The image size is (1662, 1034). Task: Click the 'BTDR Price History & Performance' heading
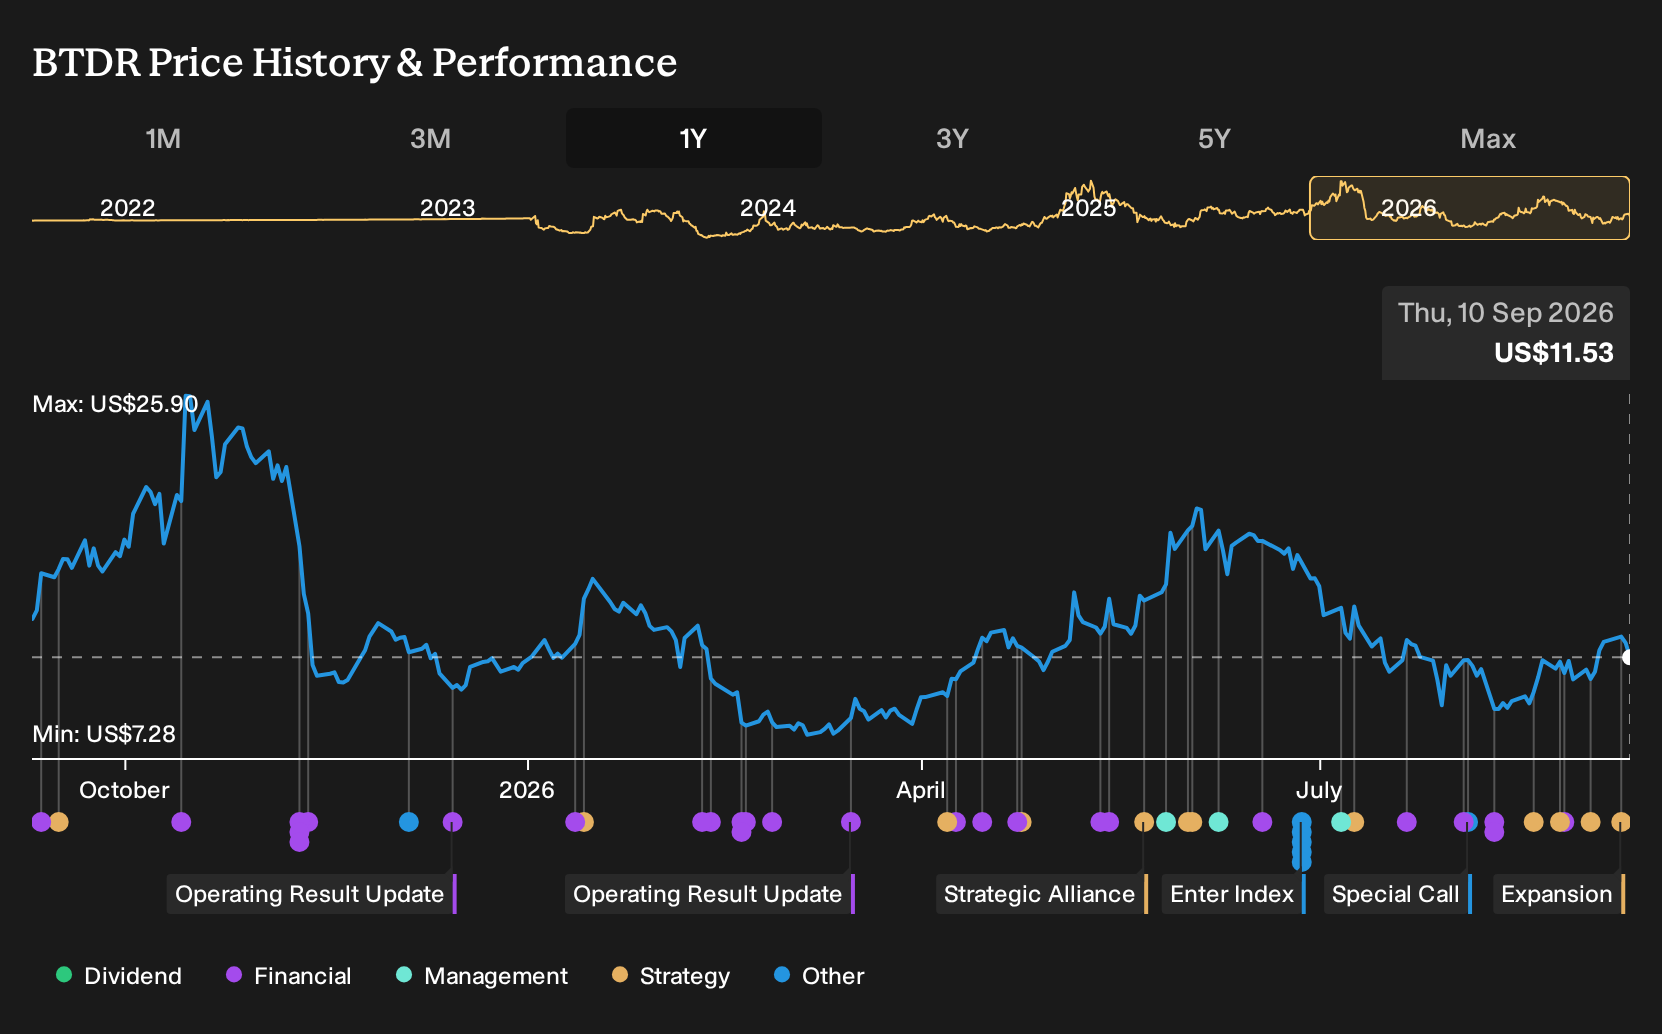point(355,62)
